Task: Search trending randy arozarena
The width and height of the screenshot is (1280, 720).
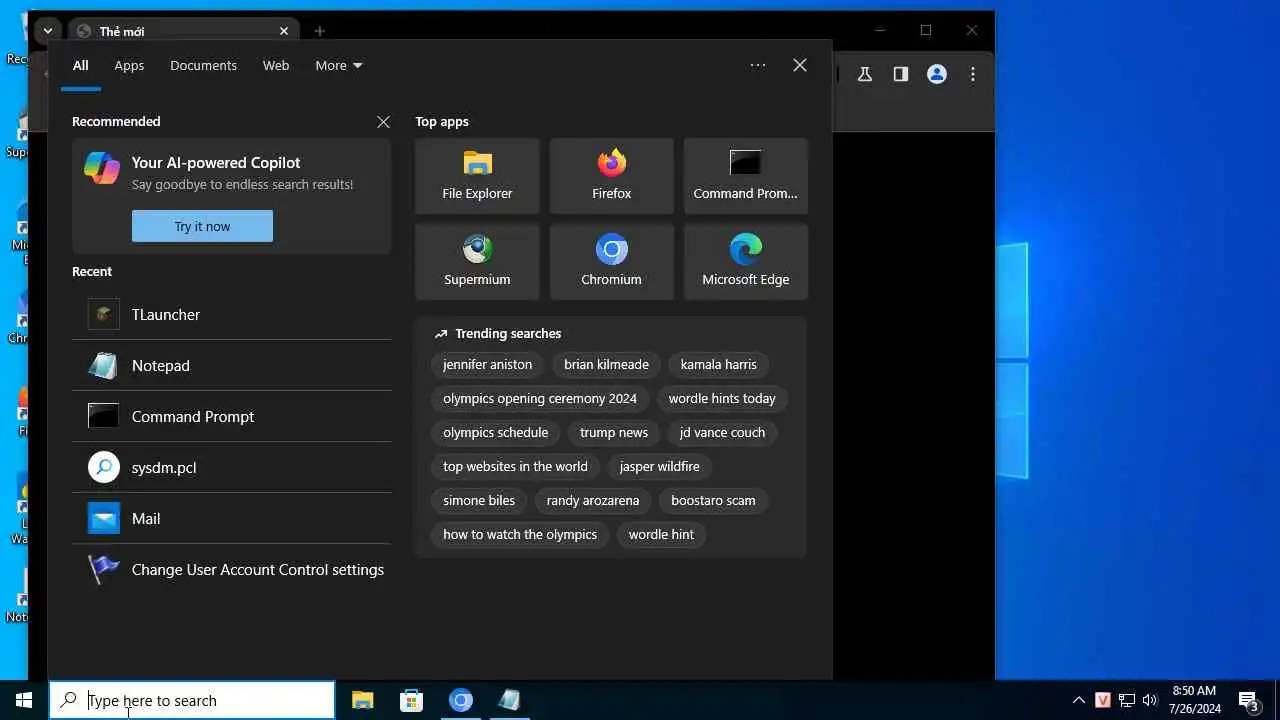Action: tap(593, 500)
